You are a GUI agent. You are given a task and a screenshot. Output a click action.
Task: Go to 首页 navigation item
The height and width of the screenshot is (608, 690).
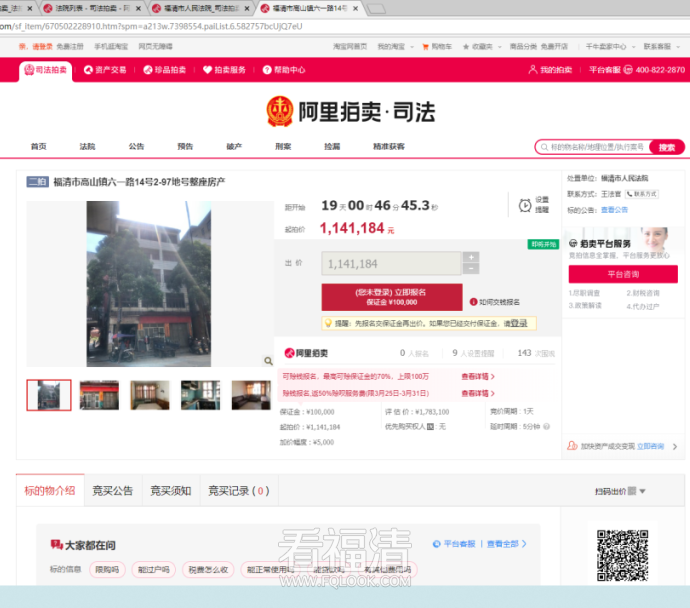tap(38, 147)
